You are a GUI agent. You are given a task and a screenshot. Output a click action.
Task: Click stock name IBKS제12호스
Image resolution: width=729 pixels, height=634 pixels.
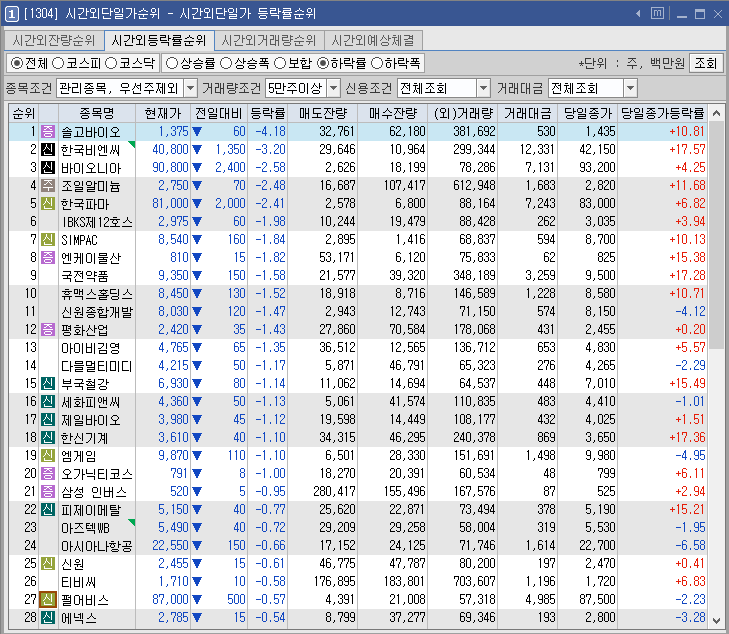click(x=97, y=222)
